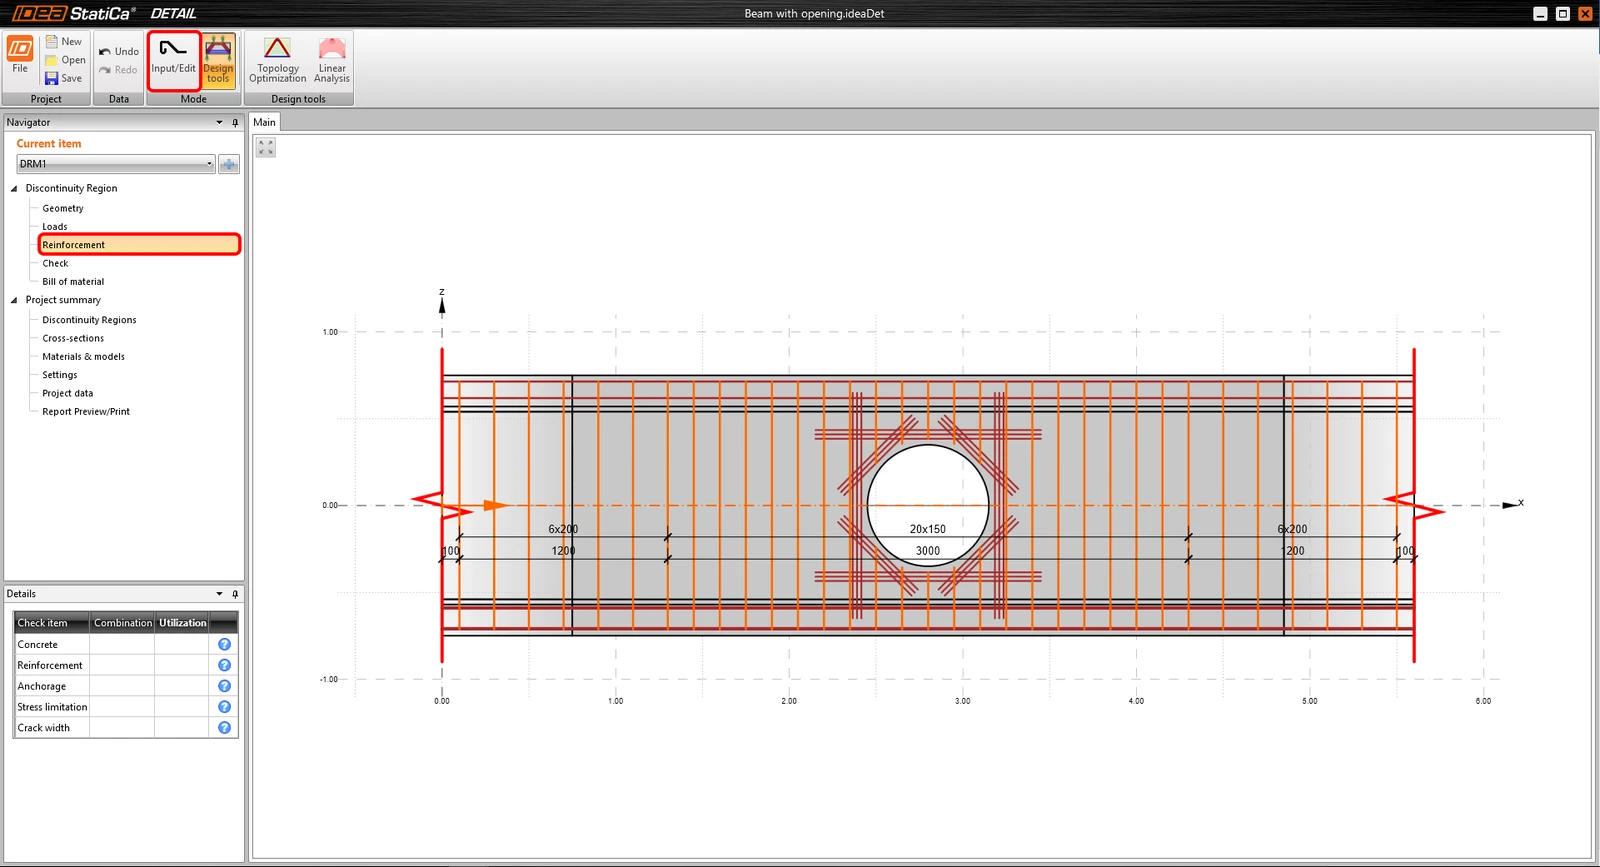This screenshot has height=867, width=1600.
Task: Click the Combination column header
Action: pos(122,623)
